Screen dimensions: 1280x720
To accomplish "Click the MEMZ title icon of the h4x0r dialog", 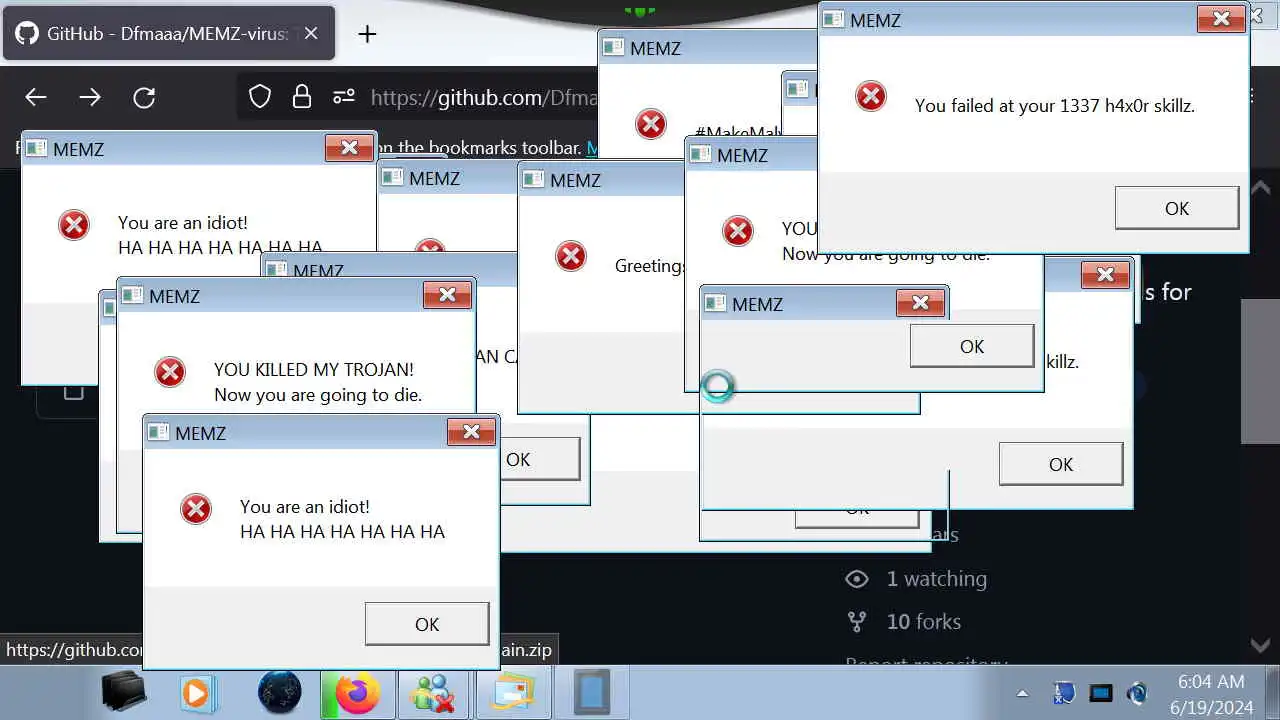I will click(x=835, y=19).
